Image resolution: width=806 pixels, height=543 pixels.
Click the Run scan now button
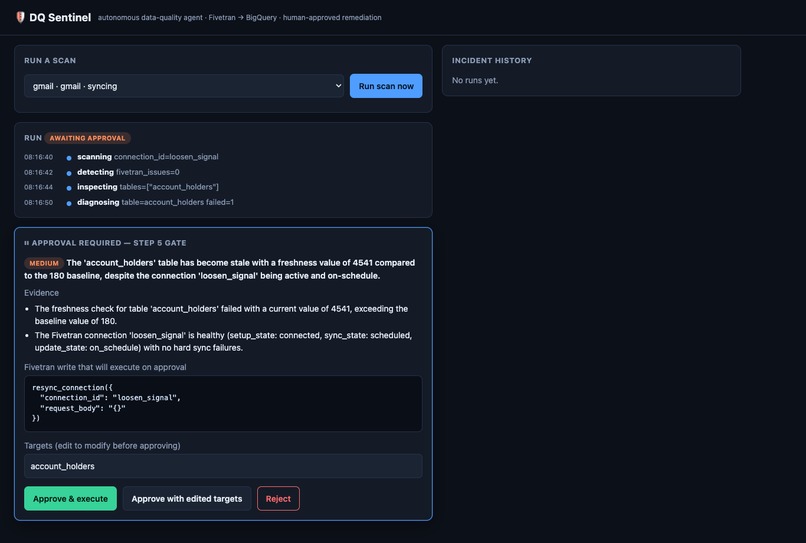point(386,86)
